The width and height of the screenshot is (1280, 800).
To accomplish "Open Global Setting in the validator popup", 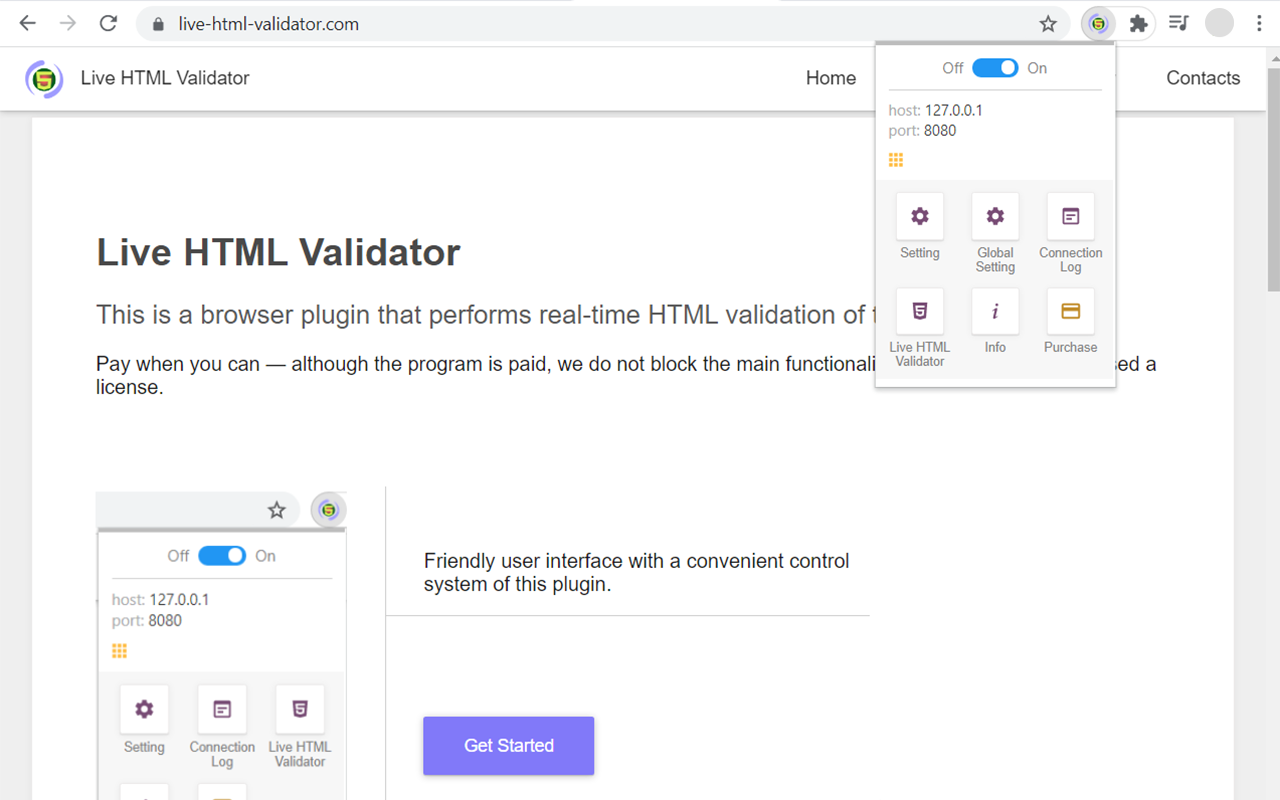I will [994, 216].
